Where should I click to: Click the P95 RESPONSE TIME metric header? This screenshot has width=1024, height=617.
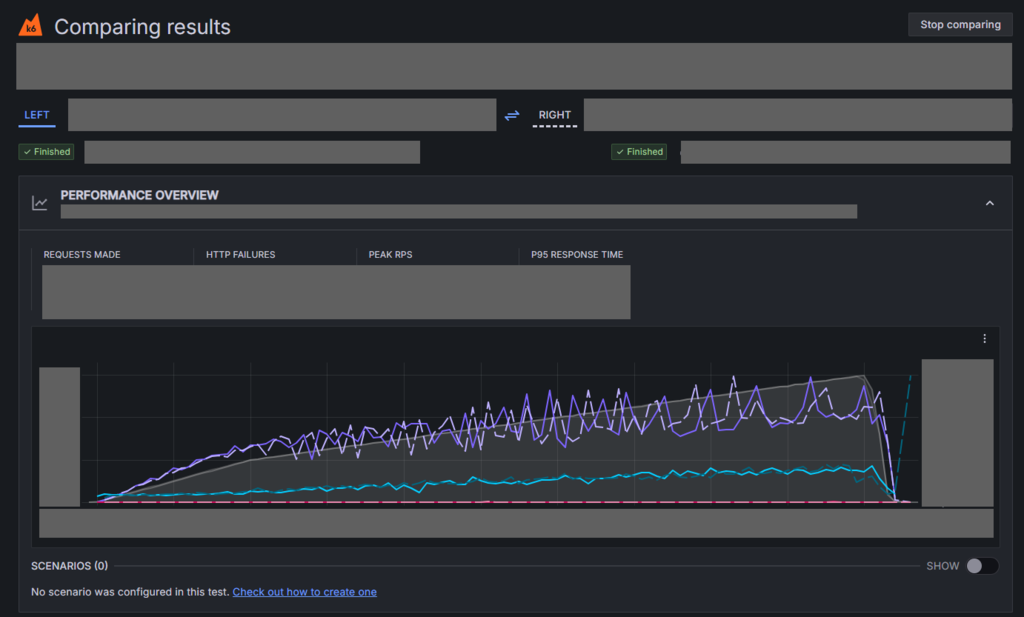pyautogui.click(x=577, y=255)
